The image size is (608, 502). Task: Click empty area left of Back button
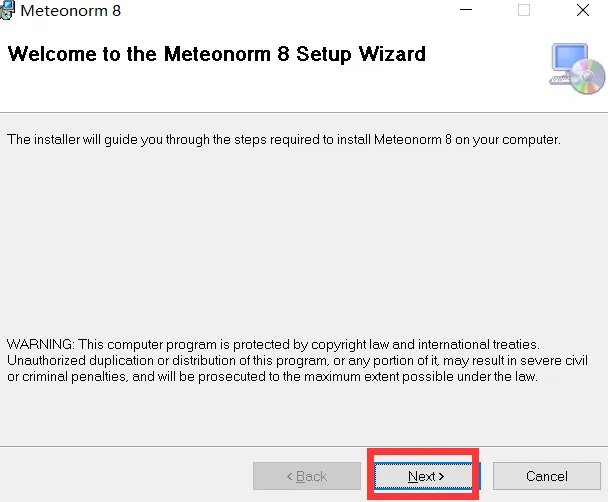[120, 476]
